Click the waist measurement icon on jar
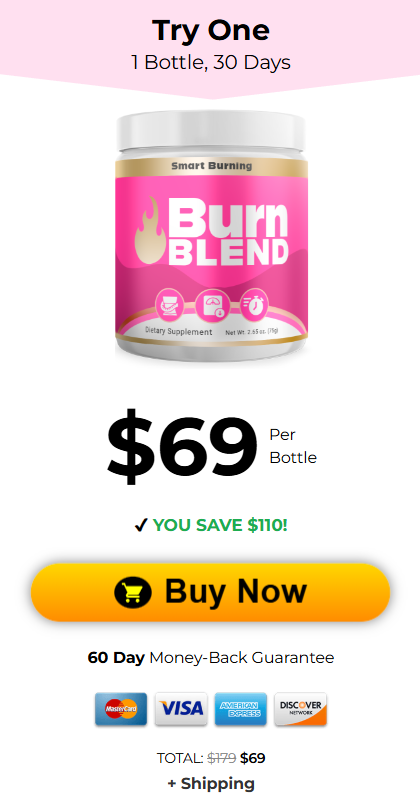The width and height of the screenshot is (420, 795). point(169,304)
